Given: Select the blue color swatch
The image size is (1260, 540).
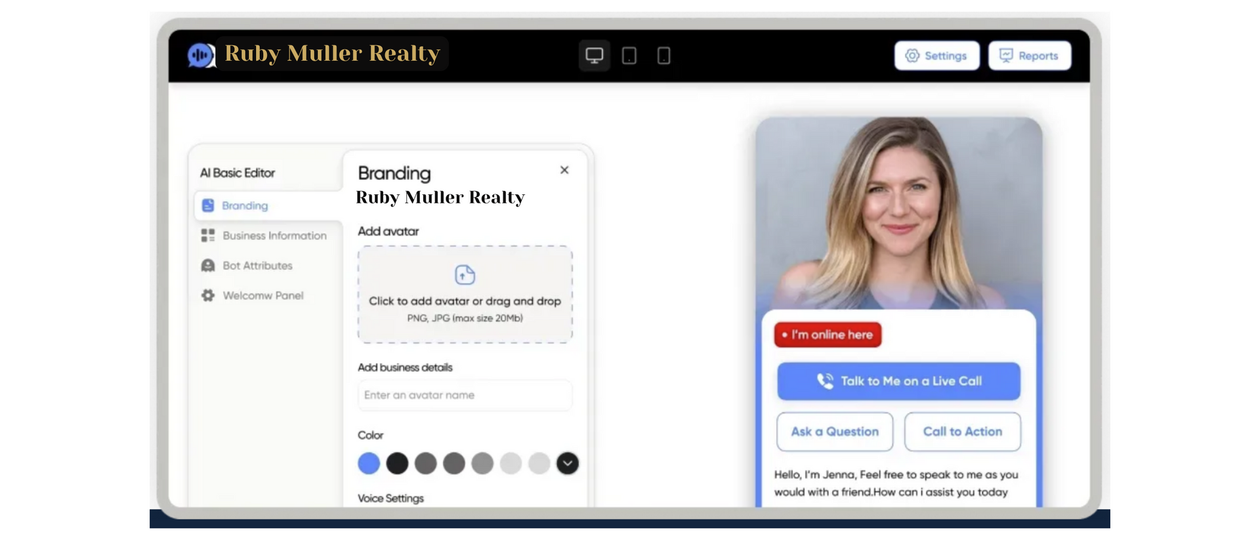Looking at the screenshot, I should (369, 463).
